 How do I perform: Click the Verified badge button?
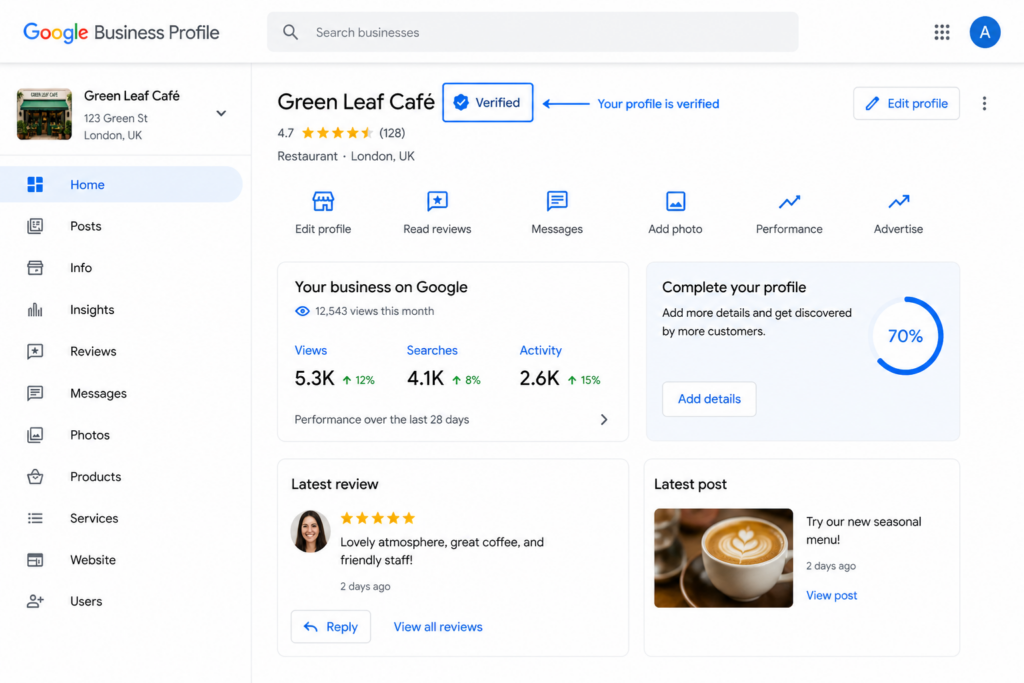pos(488,103)
